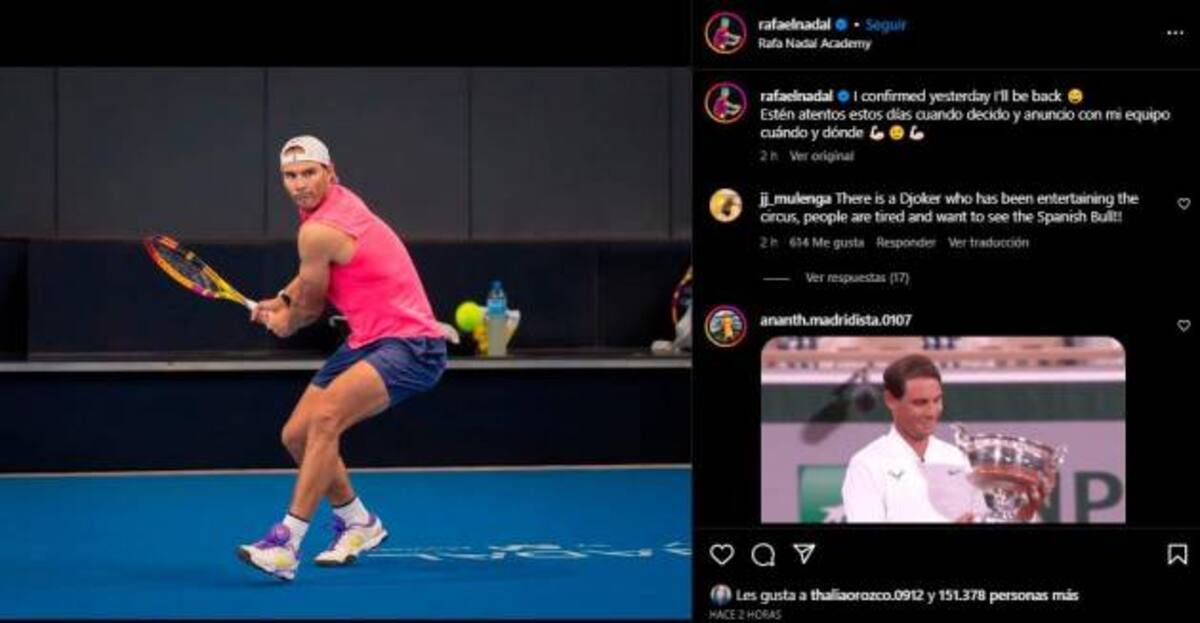
Task: Like the post with the heart icon
Action: point(721,554)
